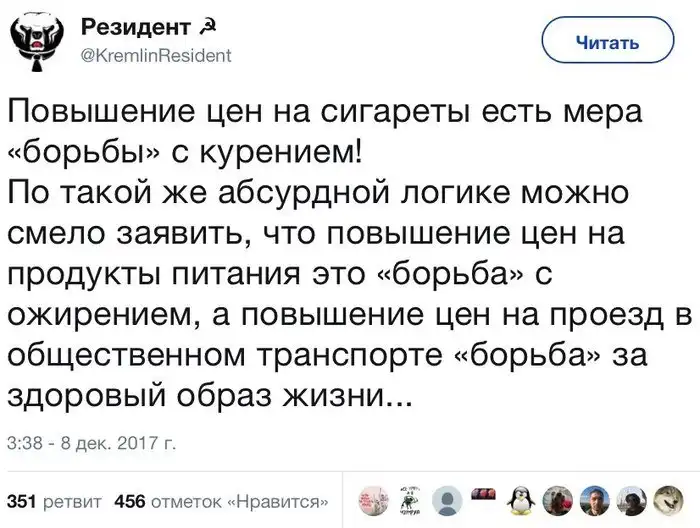The height and width of the screenshot is (528, 700).
Task: Open the default gray silhouette avatar
Action: click(449, 499)
